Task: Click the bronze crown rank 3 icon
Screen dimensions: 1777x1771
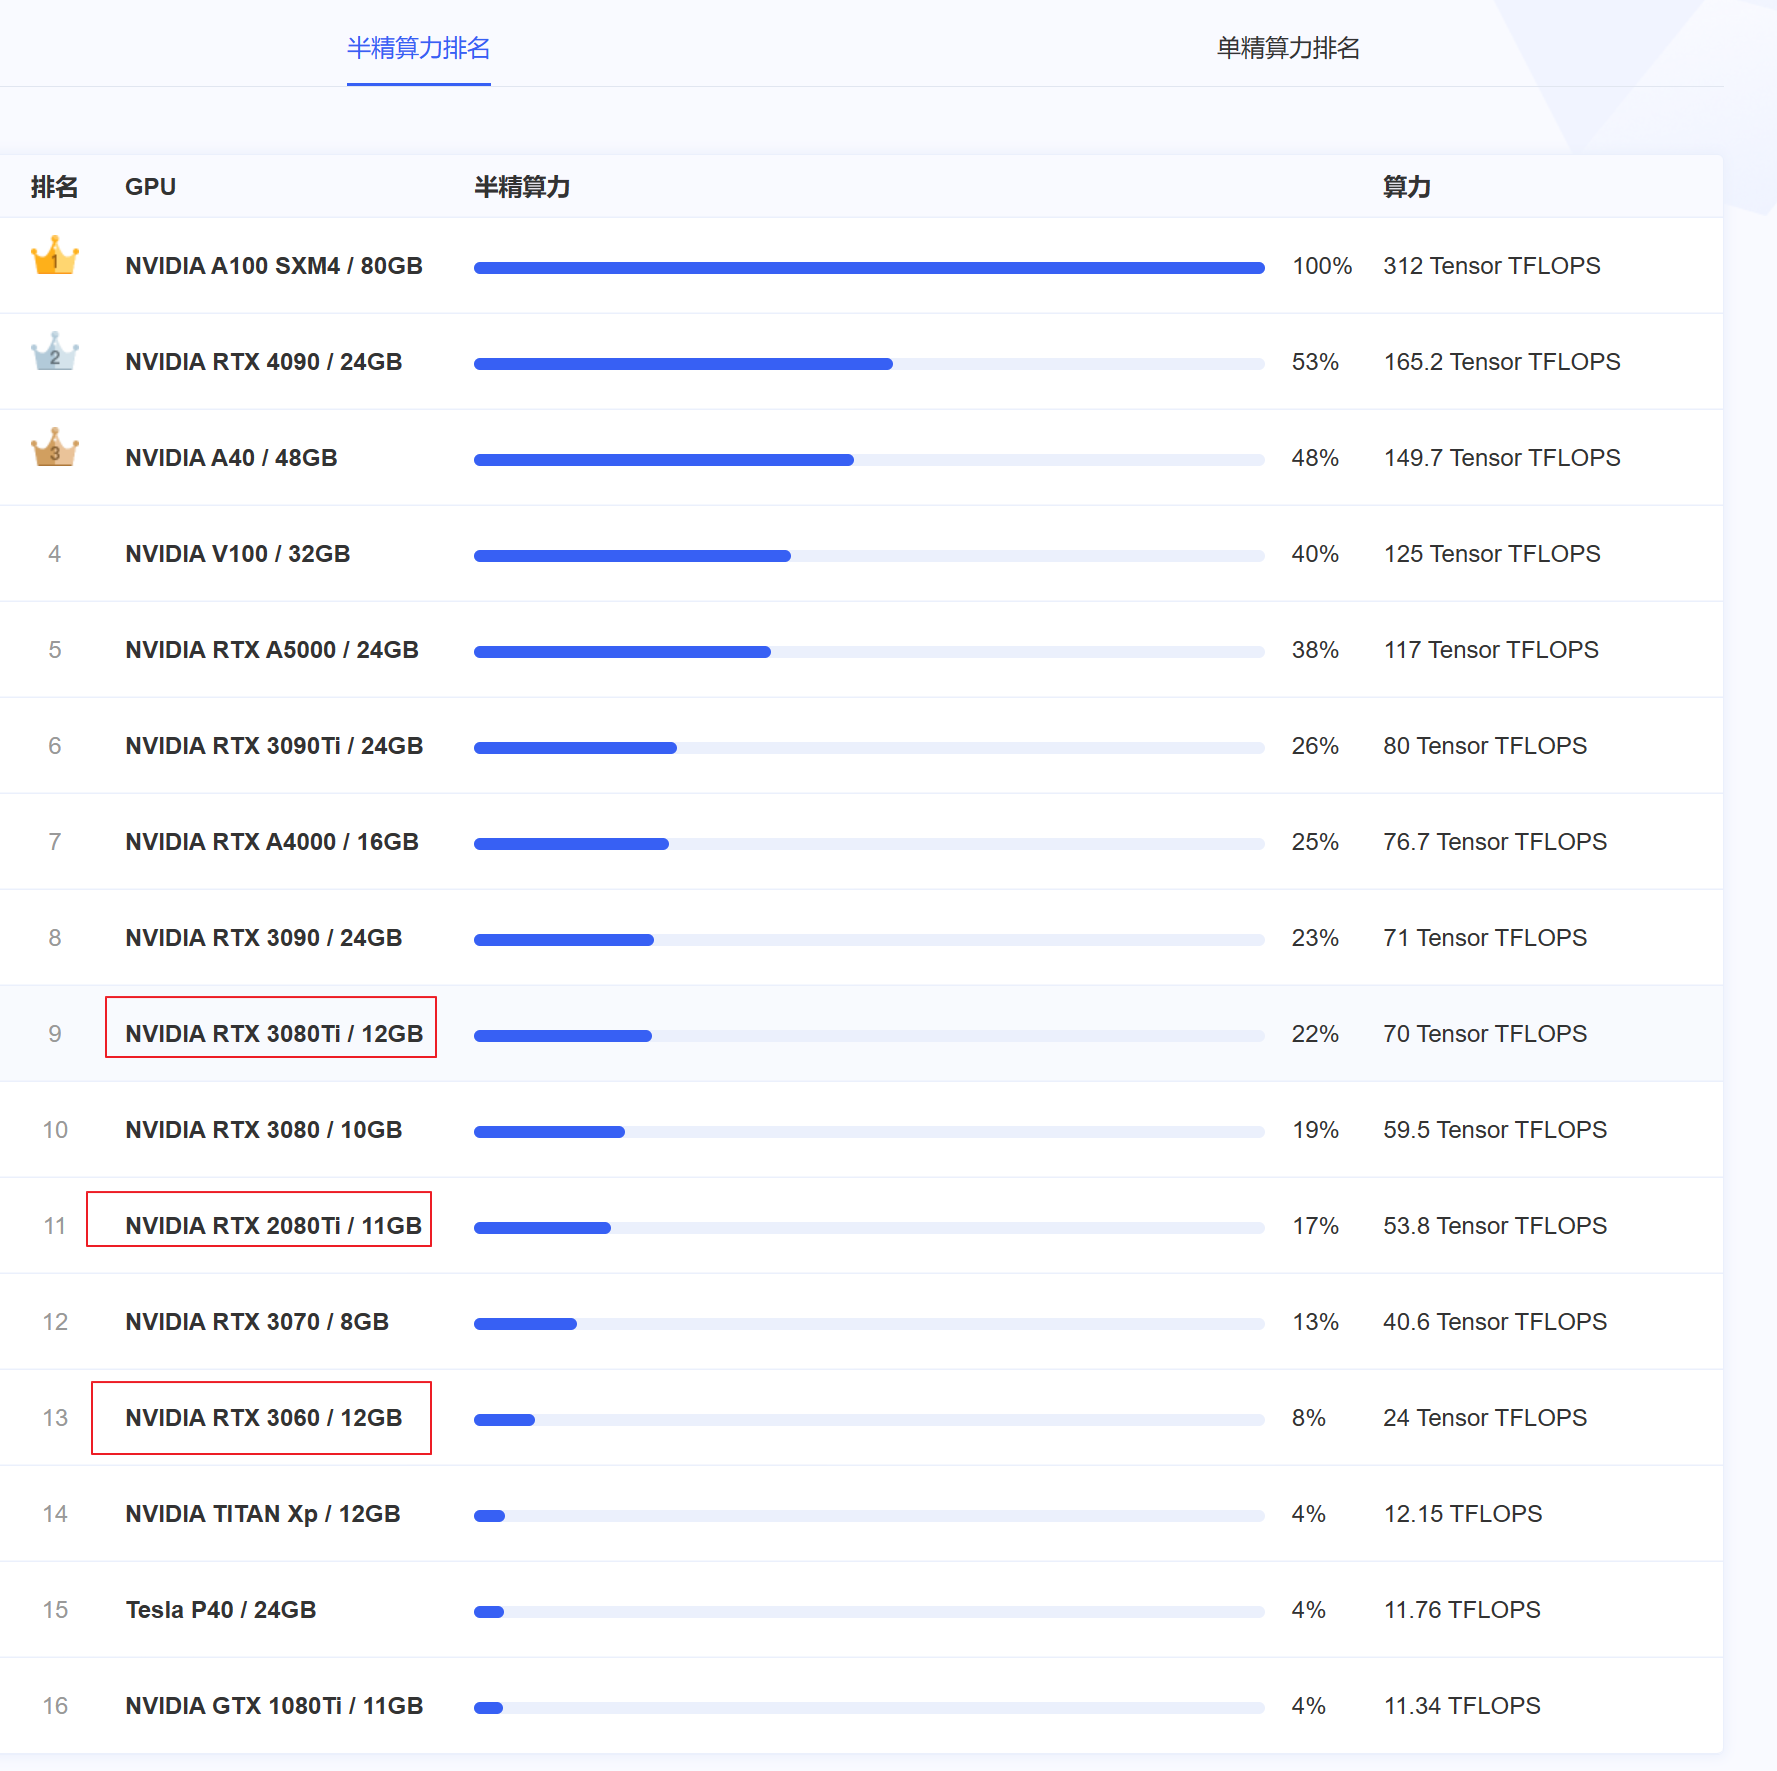Action: [x=55, y=448]
